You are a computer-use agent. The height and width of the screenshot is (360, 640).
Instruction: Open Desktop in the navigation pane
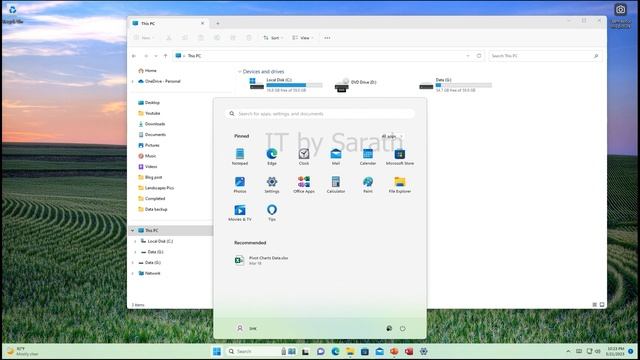149,102
